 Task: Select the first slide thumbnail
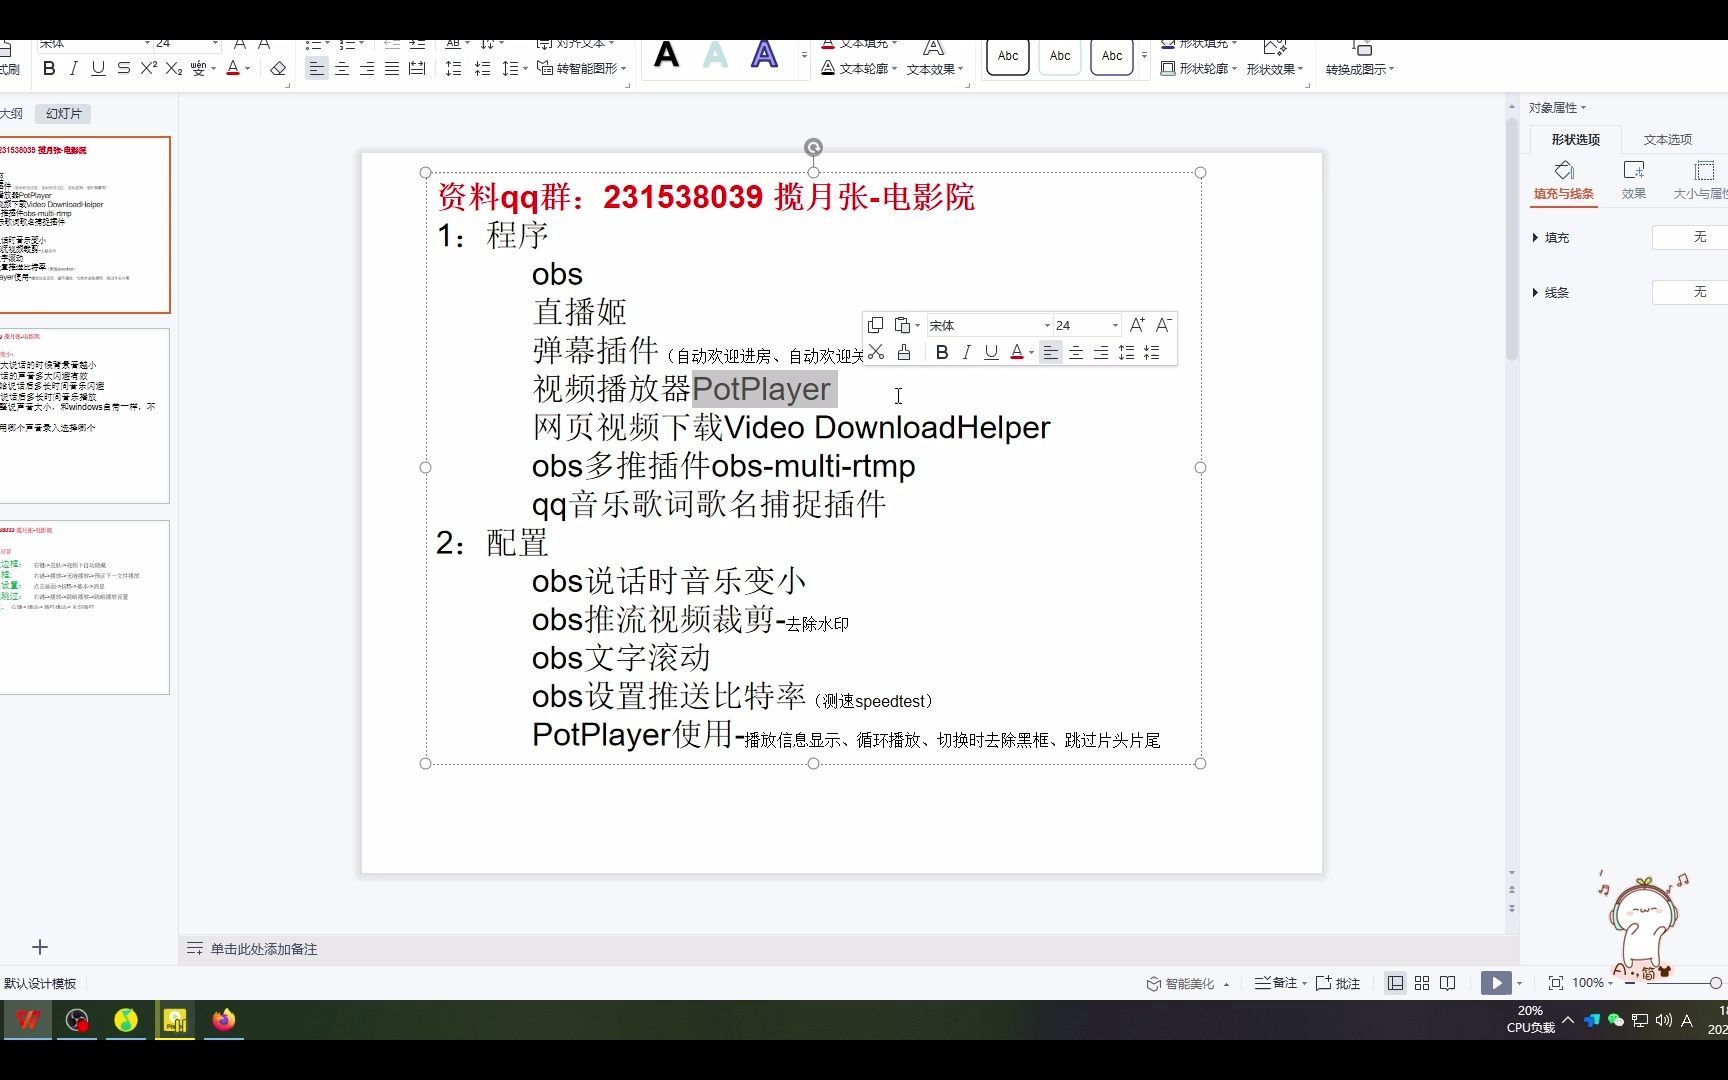(x=84, y=225)
